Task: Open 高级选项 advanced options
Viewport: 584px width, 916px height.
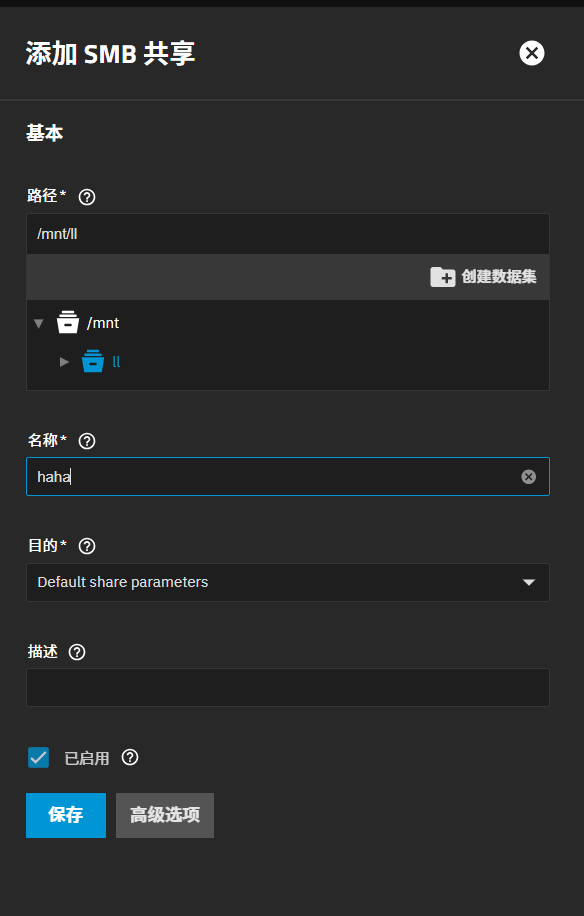Action: (165, 815)
